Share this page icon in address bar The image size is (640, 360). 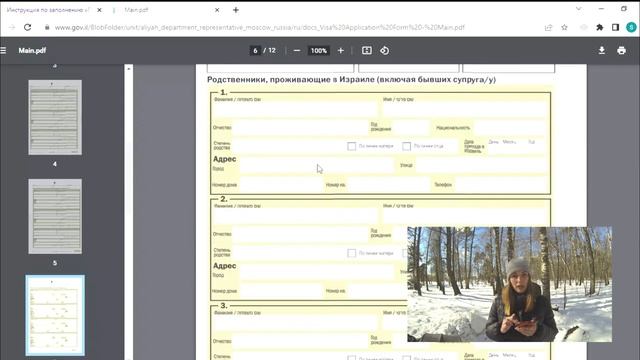pos(548,27)
